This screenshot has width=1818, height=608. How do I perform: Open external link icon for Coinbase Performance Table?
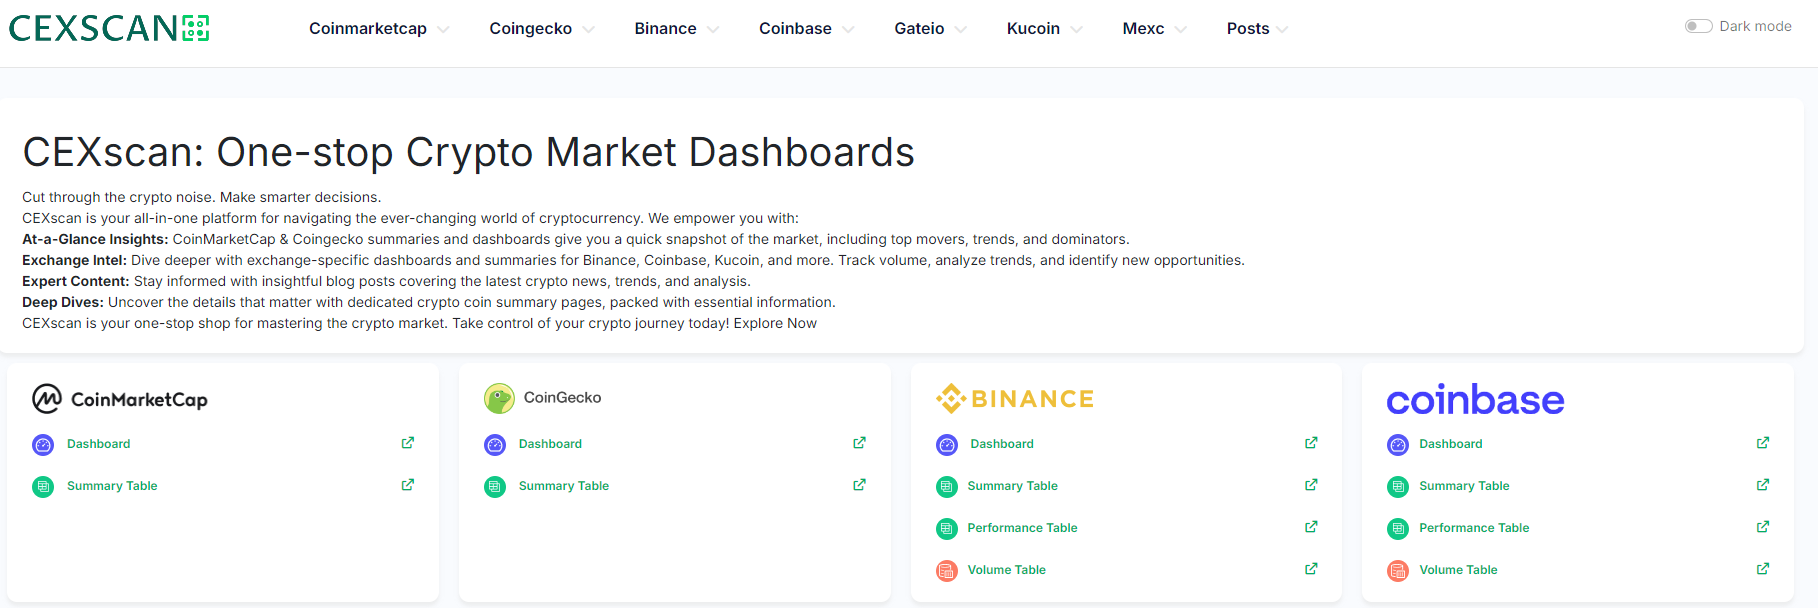[1763, 527]
